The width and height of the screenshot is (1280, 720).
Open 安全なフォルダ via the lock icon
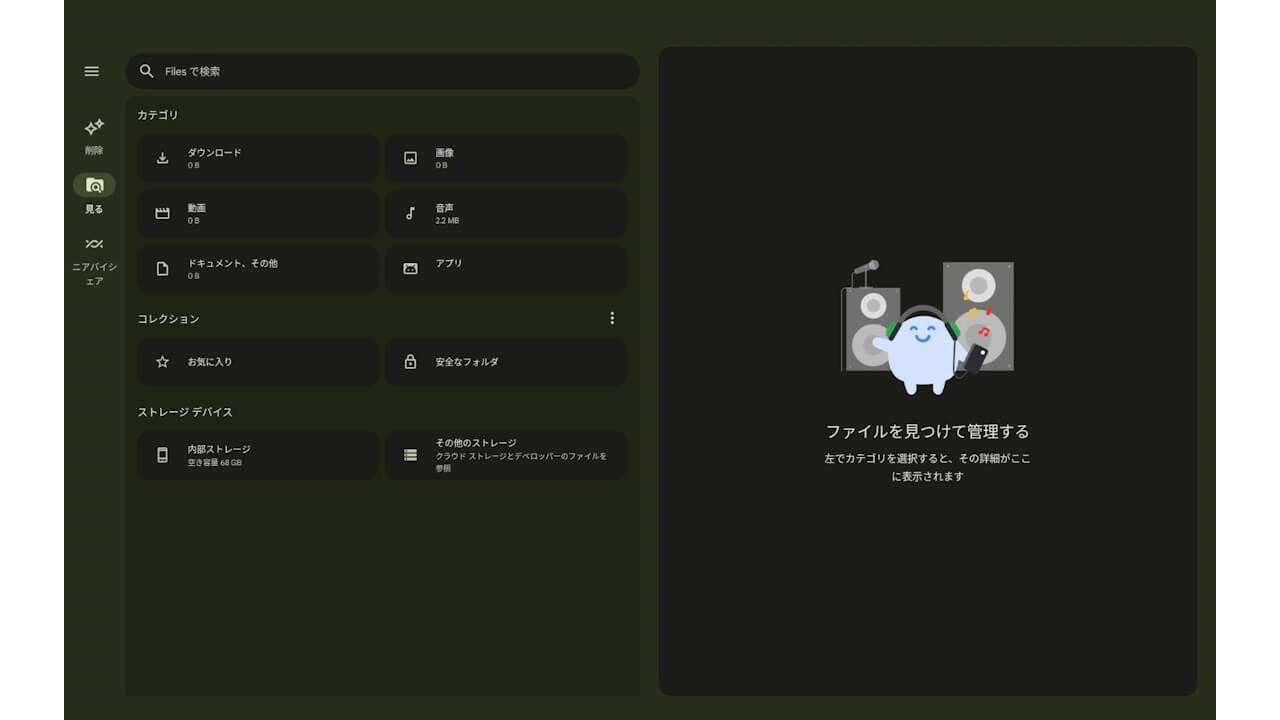click(x=410, y=362)
